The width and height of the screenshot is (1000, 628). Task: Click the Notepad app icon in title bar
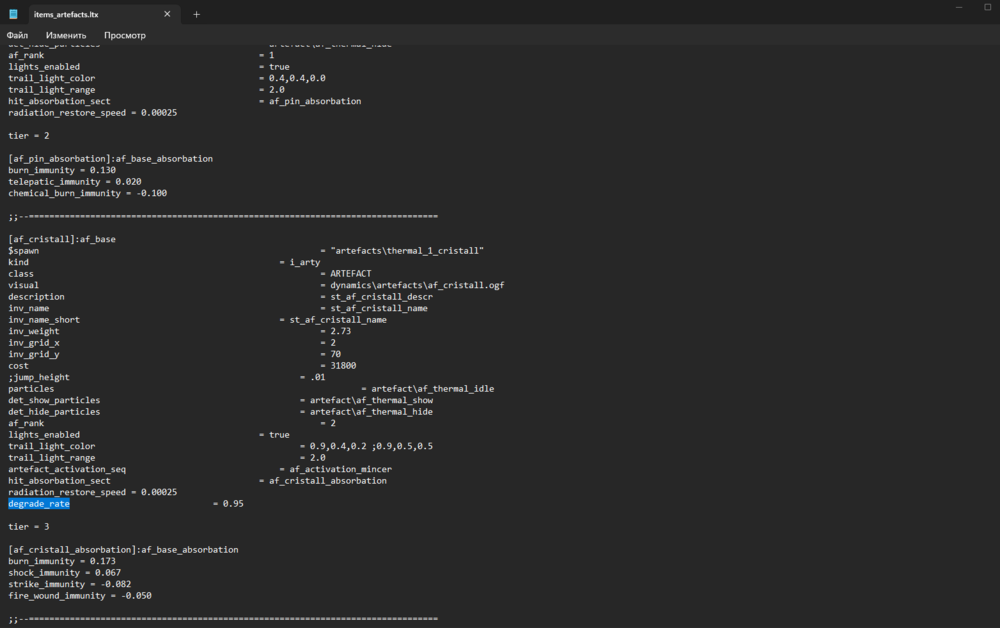click(14, 14)
